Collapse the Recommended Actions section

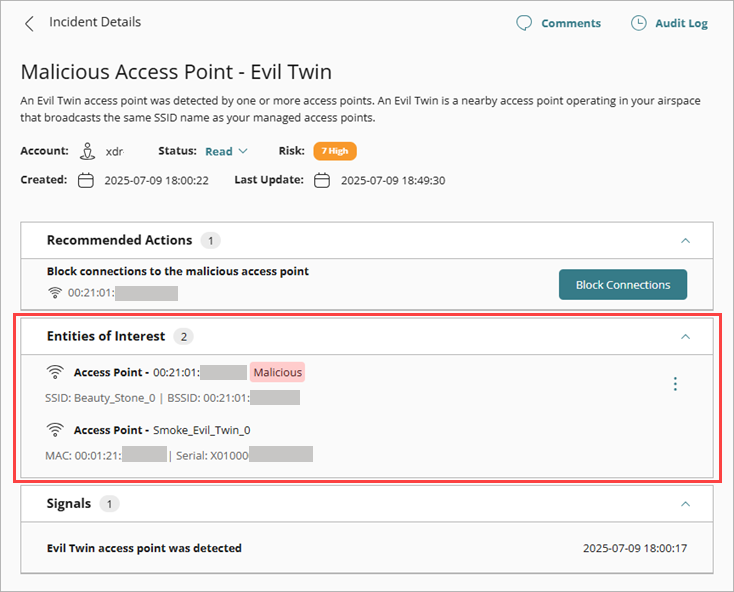pos(685,241)
